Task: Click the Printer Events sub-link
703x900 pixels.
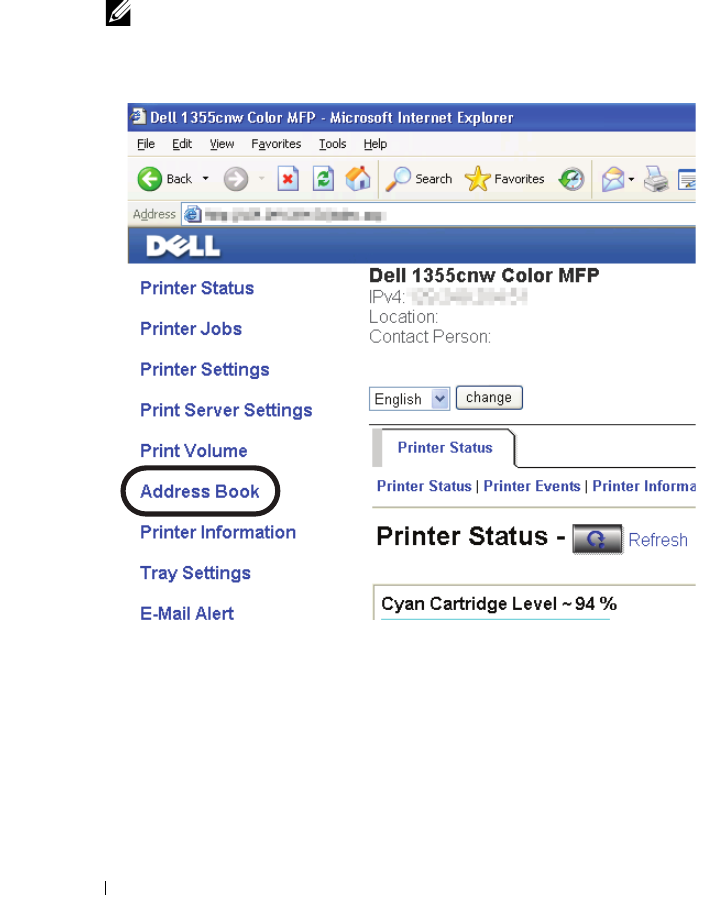Action: (532, 486)
